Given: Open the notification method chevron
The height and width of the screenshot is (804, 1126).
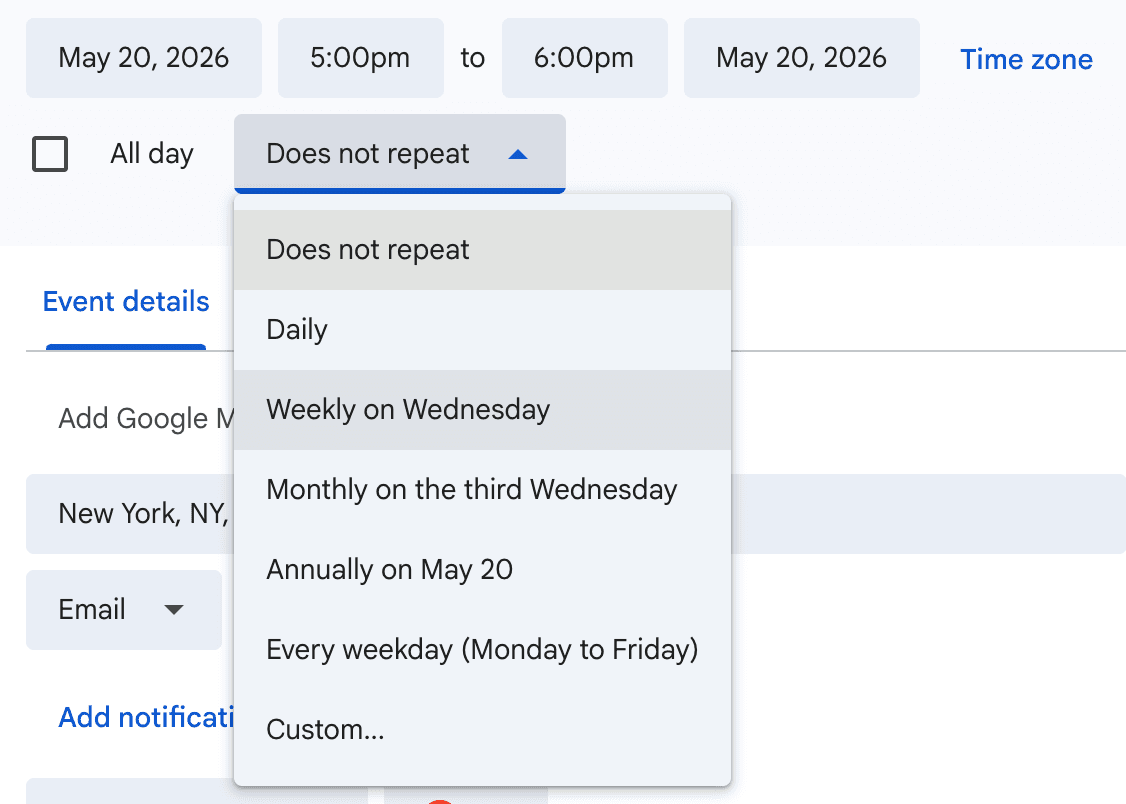Looking at the screenshot, I should (175, 609).
